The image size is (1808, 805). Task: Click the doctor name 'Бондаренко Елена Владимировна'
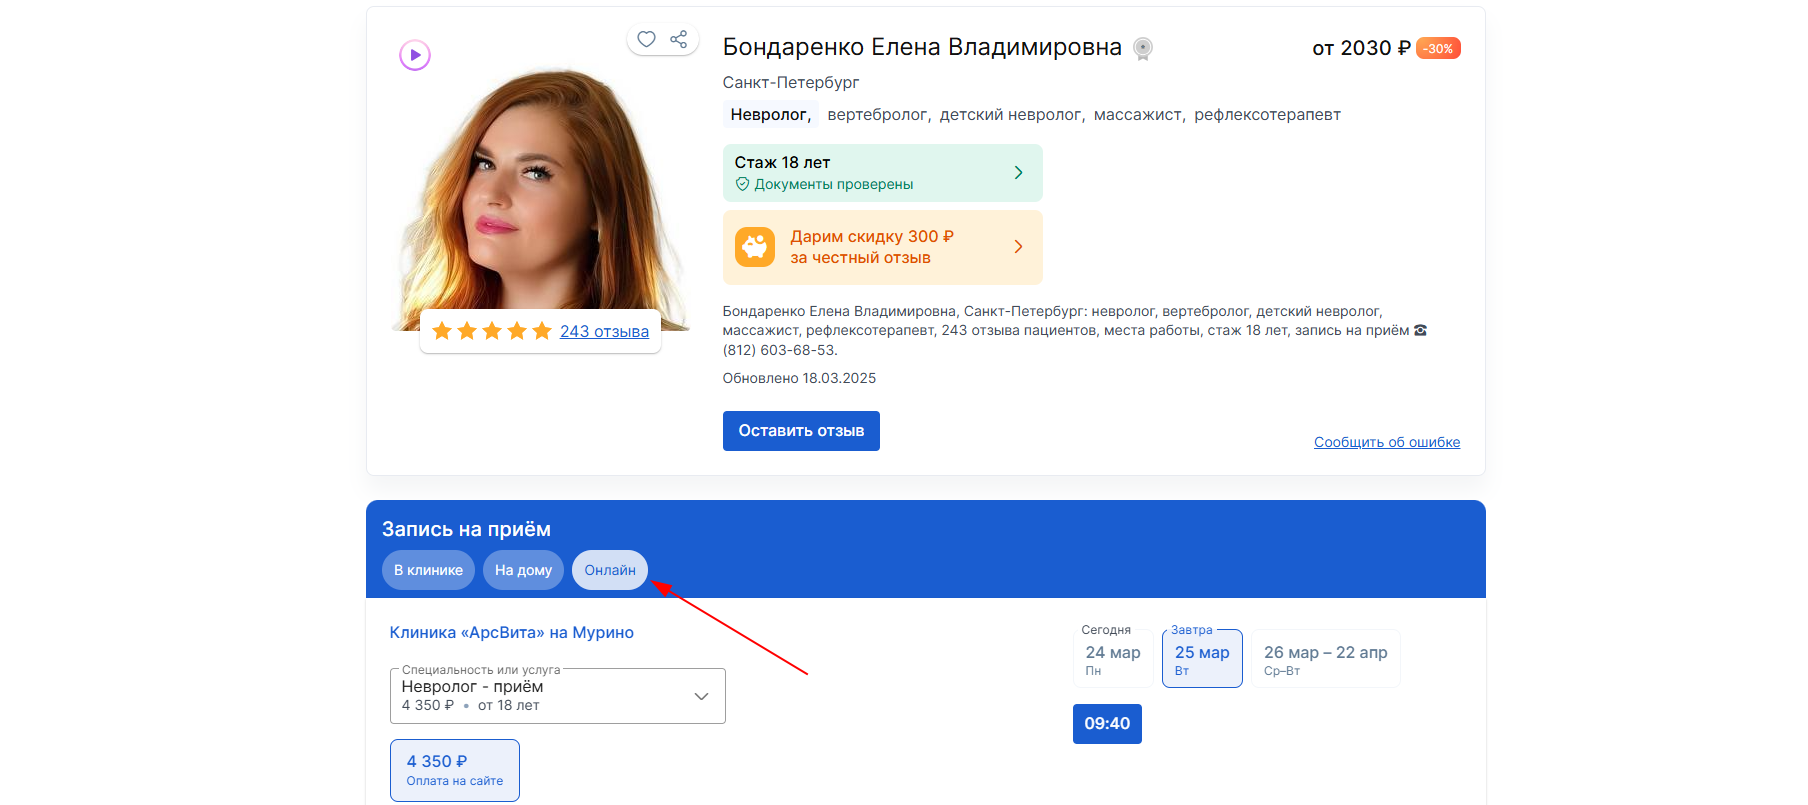point(922,47)
